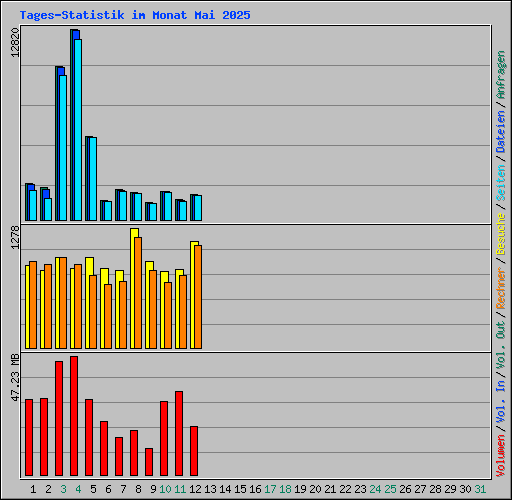Click day number 9 on the x-axis
512x500 pixels.
pos(153,489)
